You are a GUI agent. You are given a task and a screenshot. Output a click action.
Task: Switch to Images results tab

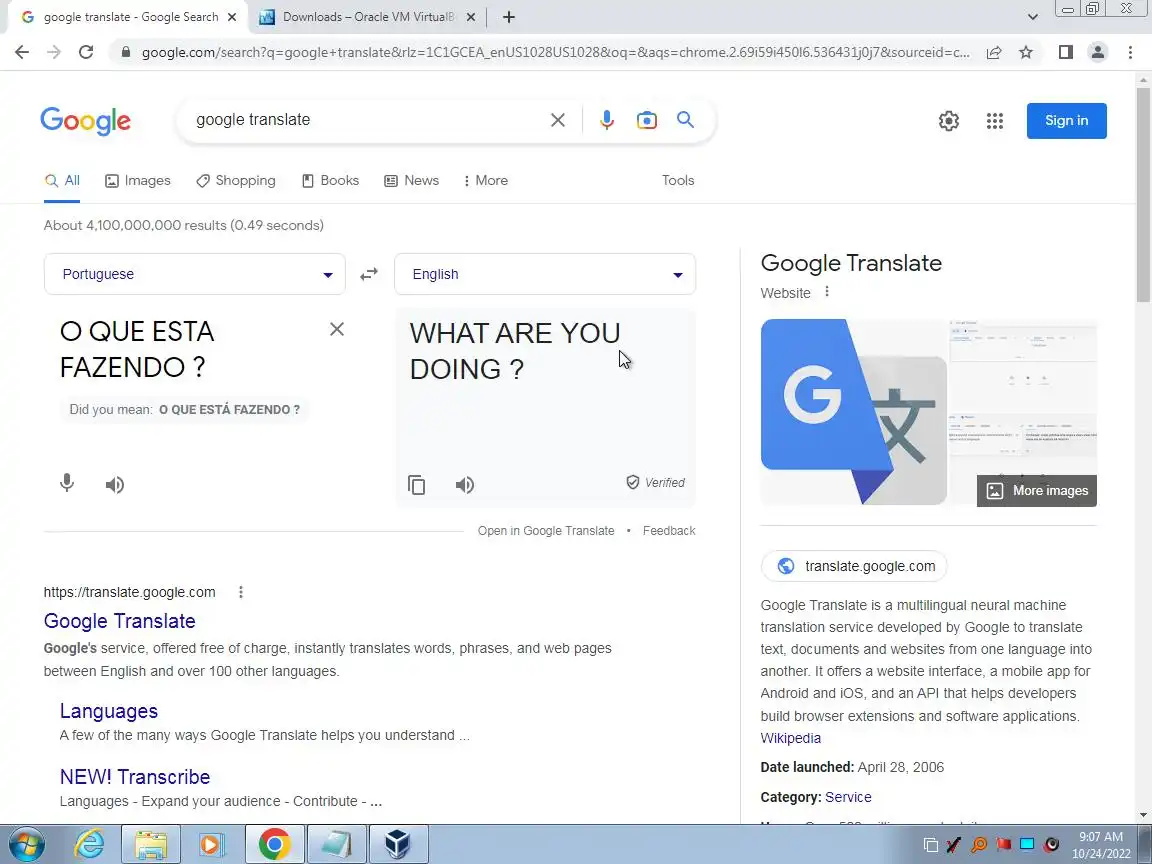point(137,181)
